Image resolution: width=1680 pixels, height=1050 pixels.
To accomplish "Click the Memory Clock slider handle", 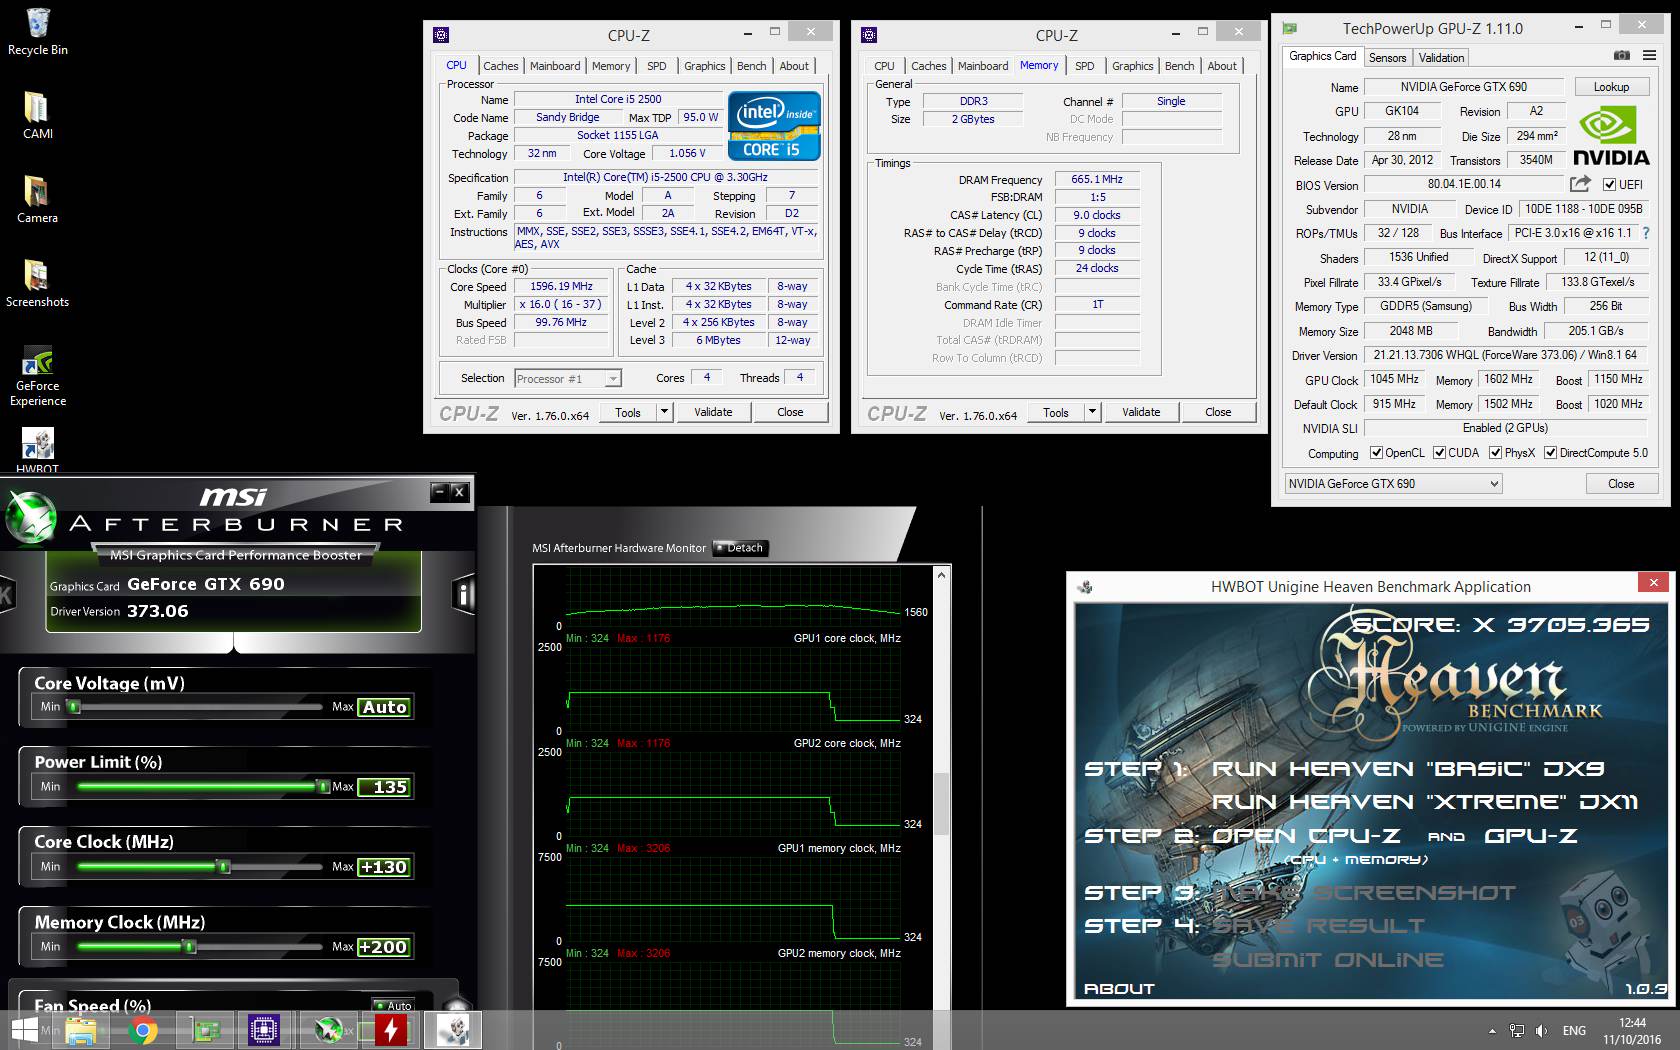I will pos(190,947).
